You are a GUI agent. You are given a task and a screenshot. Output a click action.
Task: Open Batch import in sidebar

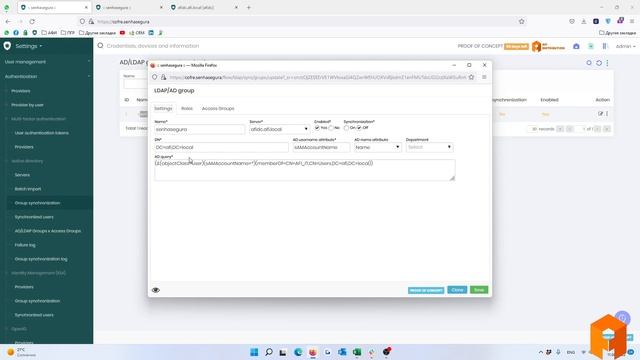tap(28, 189)
